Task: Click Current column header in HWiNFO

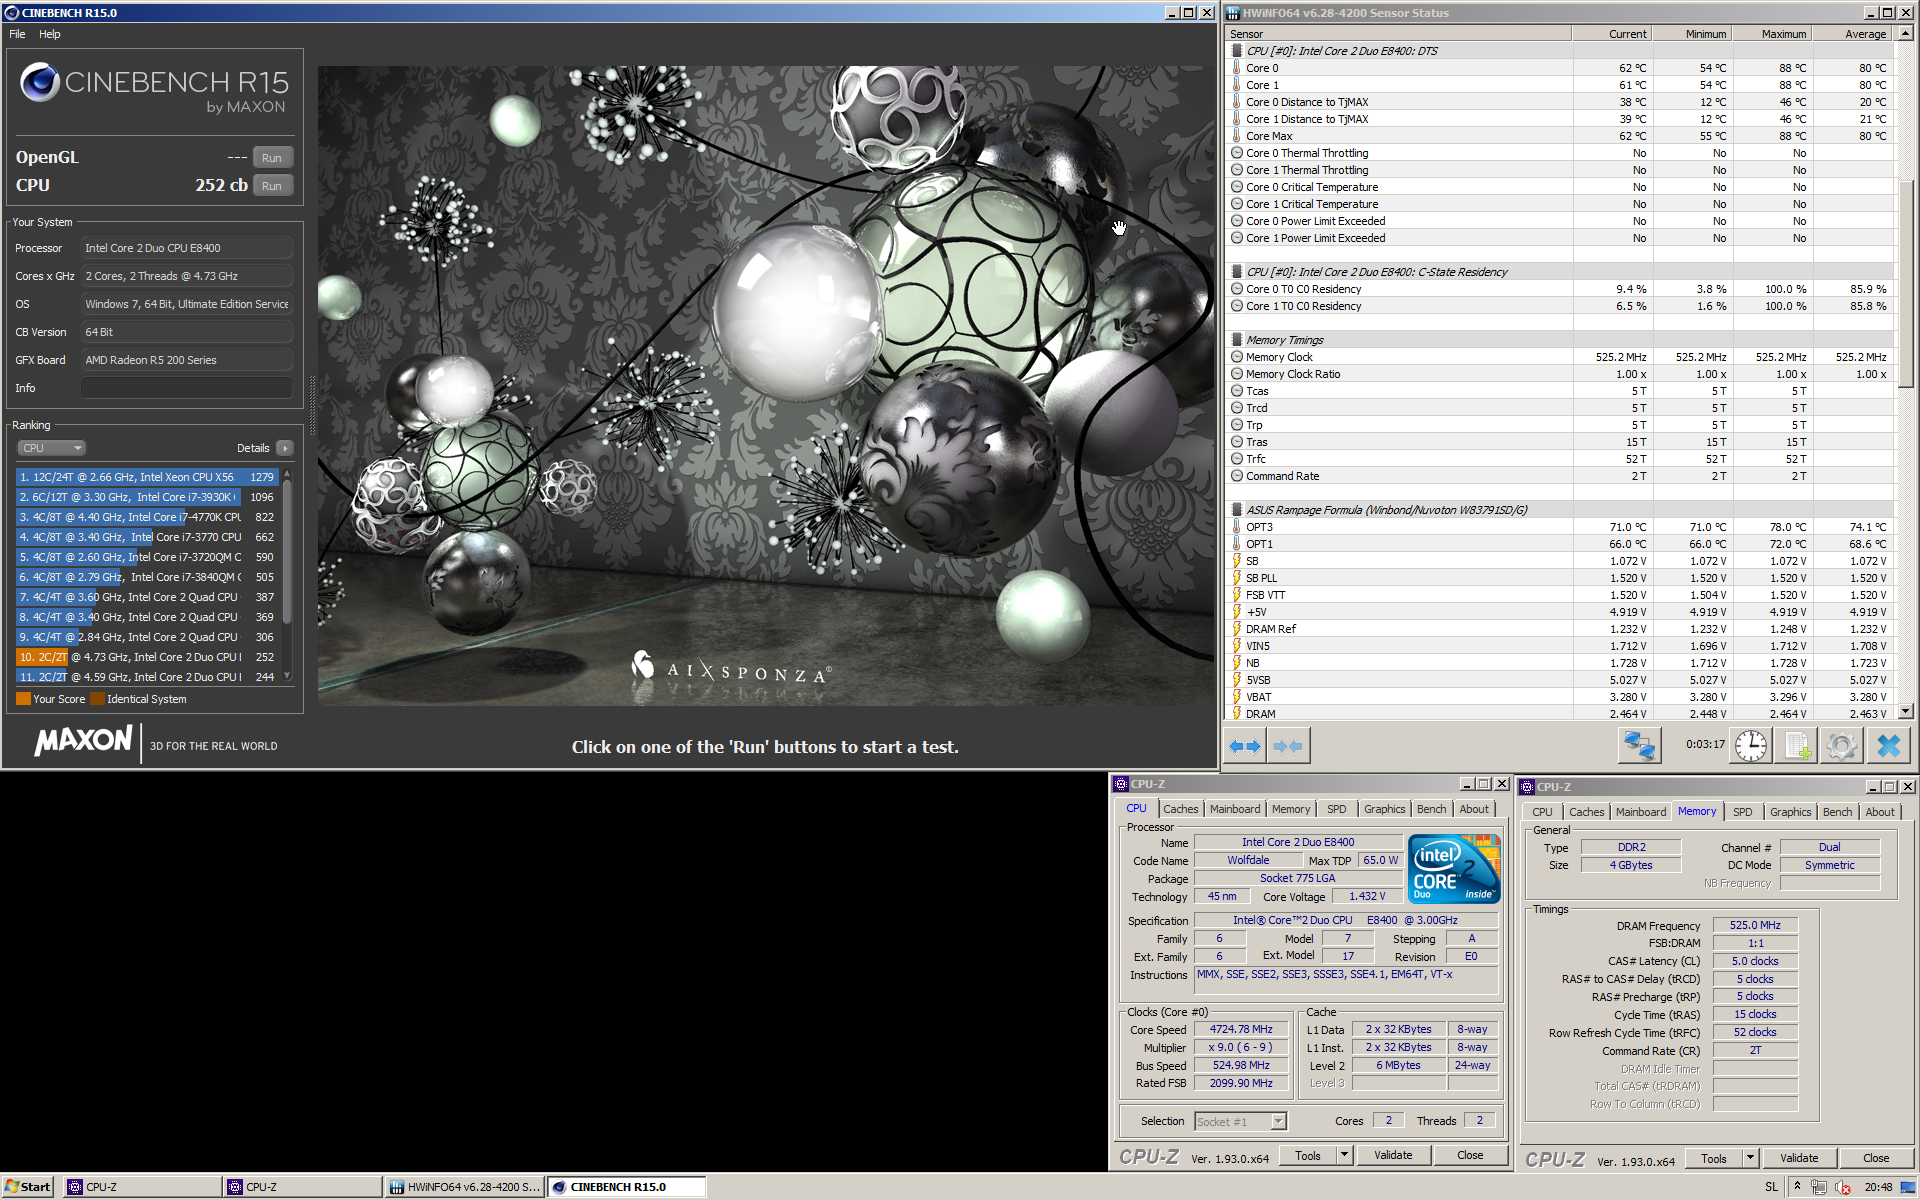Action: (1612, 34)
